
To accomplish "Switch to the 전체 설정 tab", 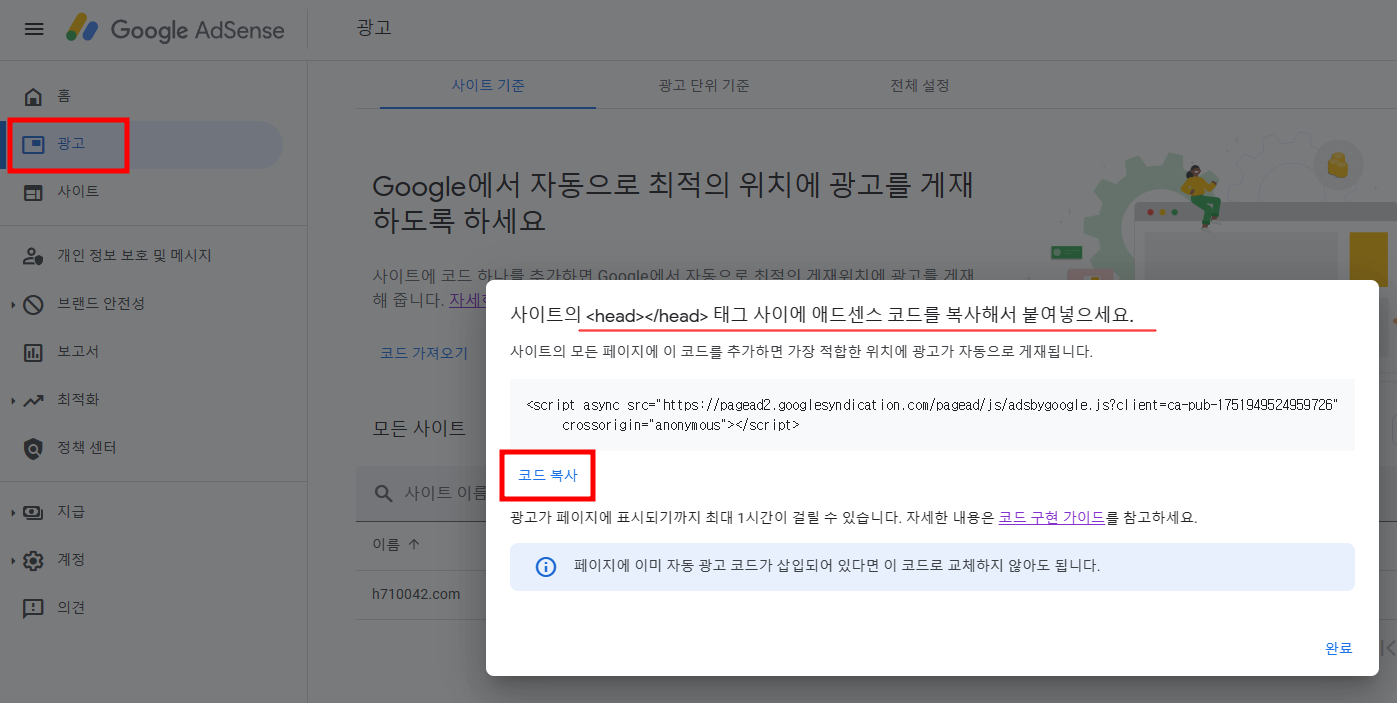I will (919, 85).
